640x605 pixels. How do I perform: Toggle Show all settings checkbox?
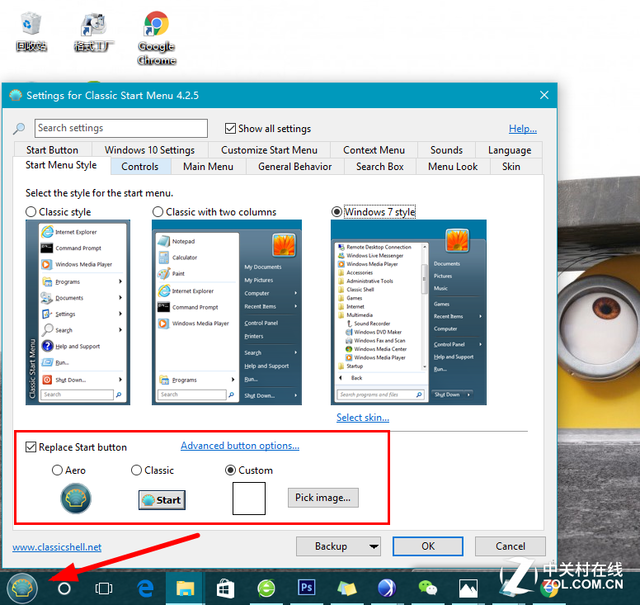[230, 129]
